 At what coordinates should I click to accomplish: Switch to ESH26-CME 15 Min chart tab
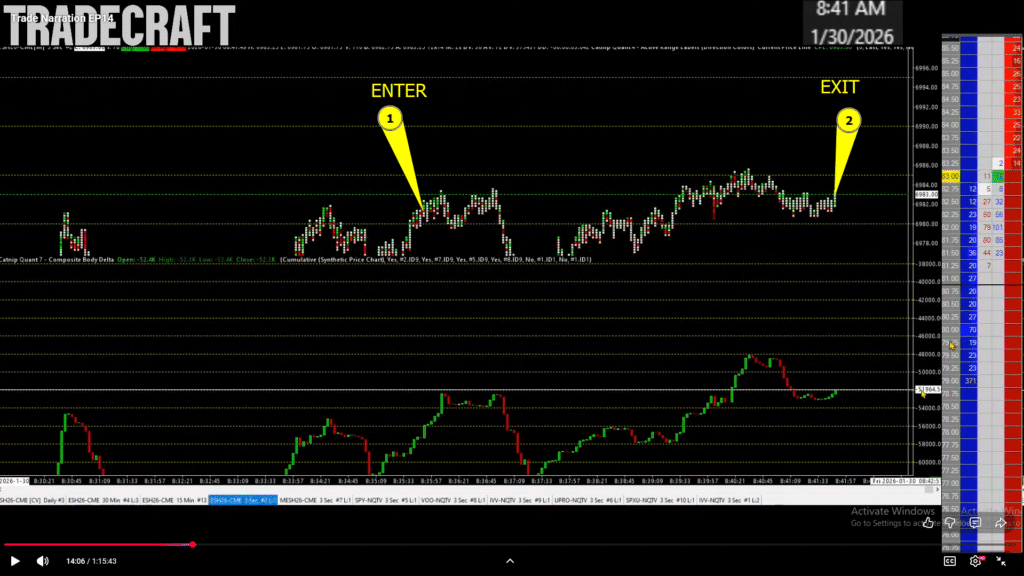click(174, 499)
